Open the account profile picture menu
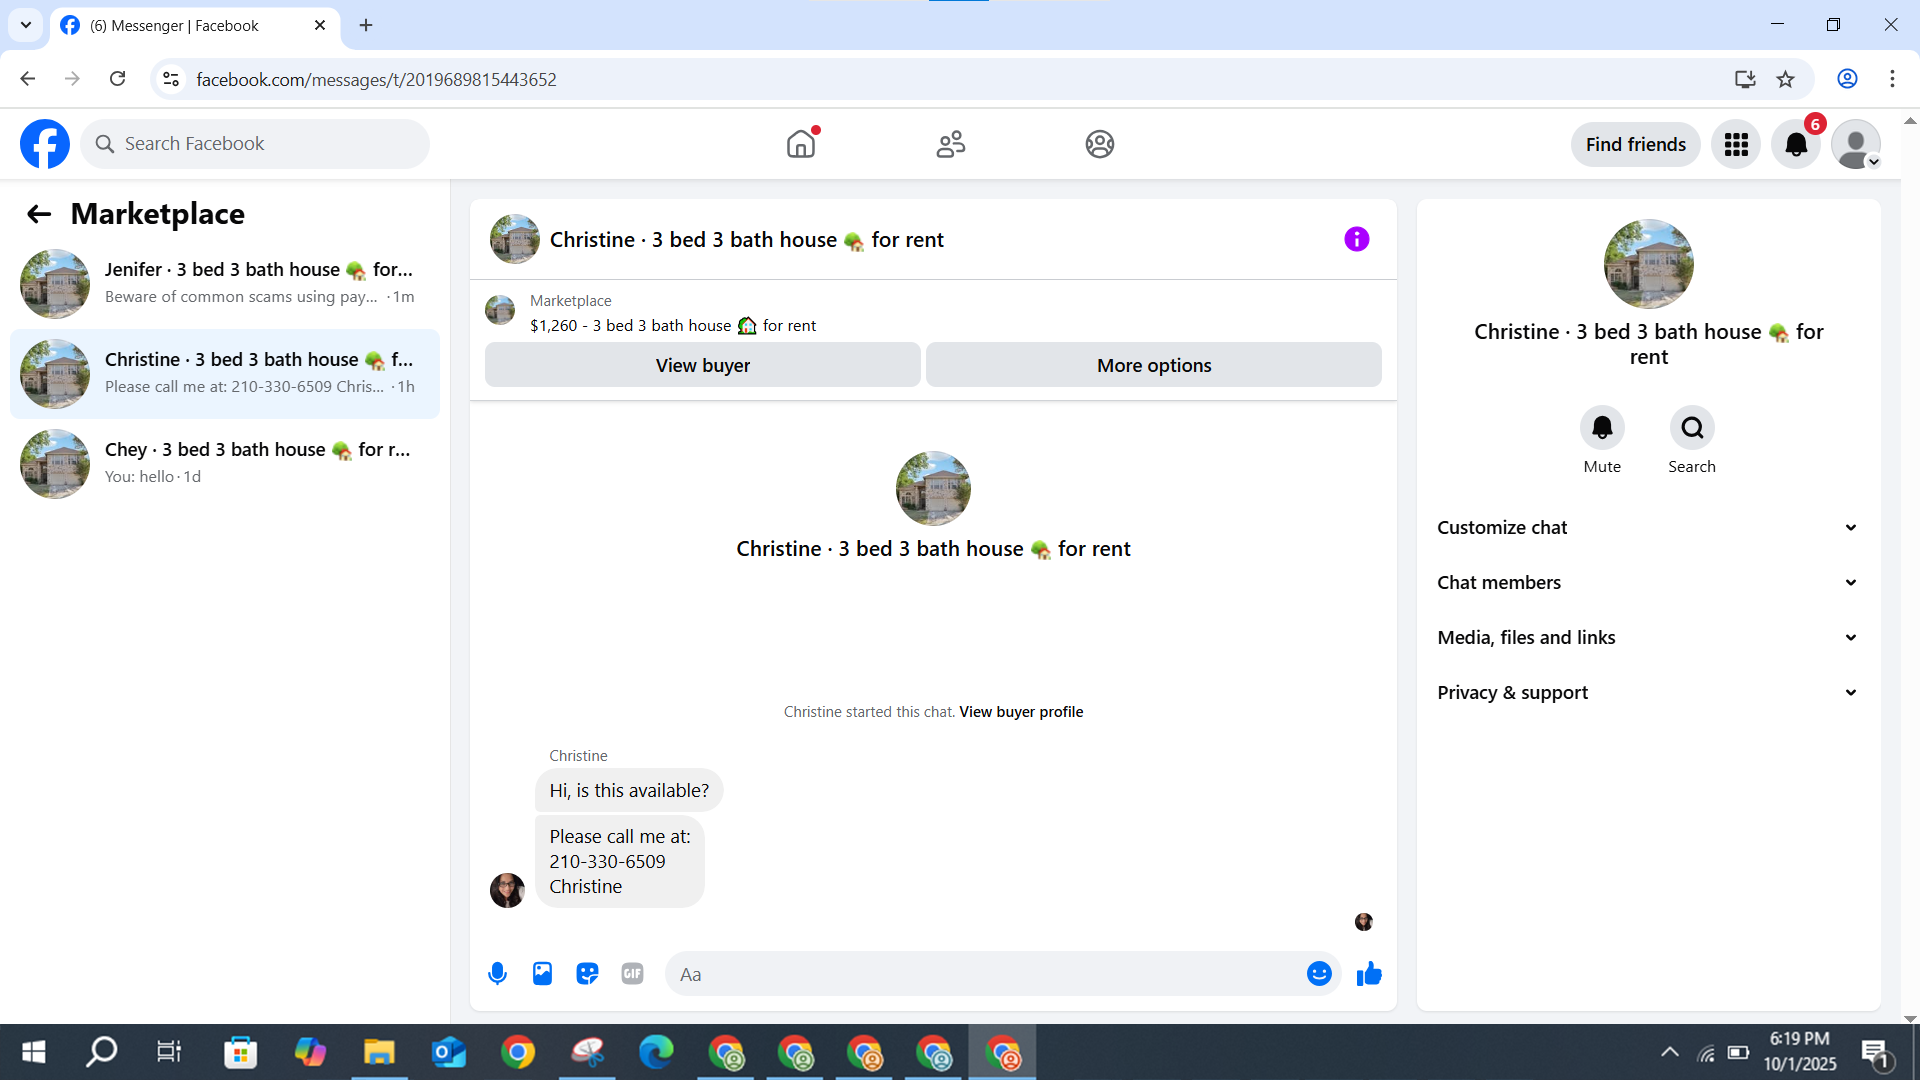This screenshot has height=1080, width=1920. coord(1856,145)
